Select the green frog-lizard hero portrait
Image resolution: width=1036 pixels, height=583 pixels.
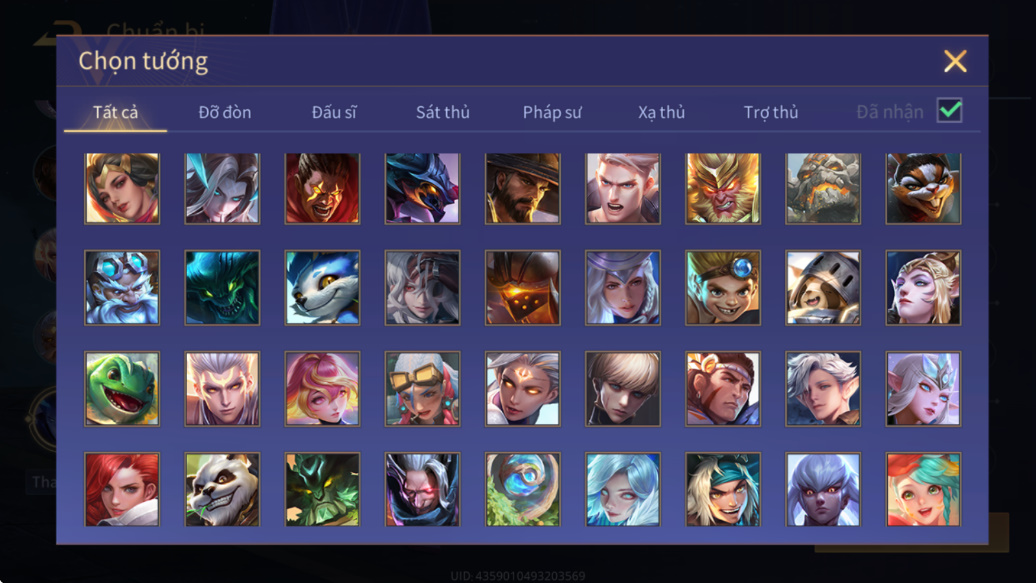tap(122, 389)
